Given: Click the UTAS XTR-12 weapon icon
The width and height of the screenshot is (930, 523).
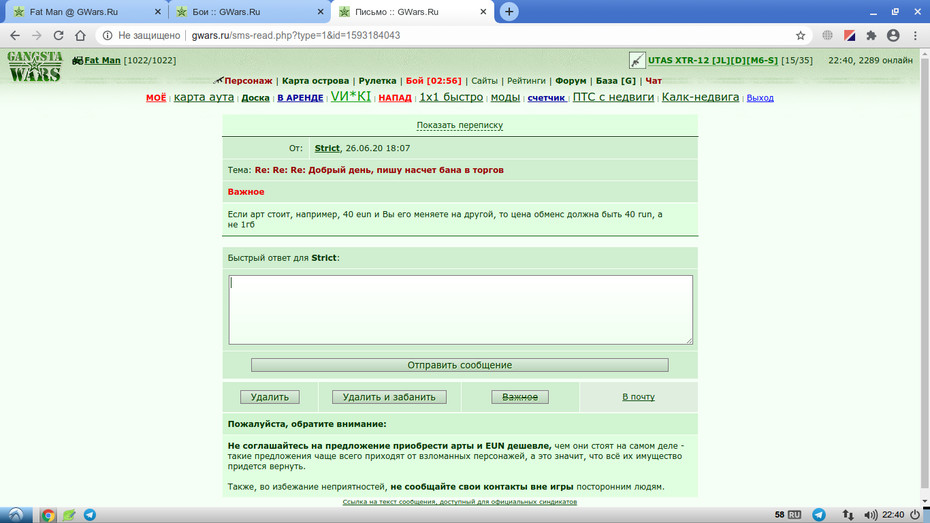Looking at the screenshot, I should coord(636,60).
